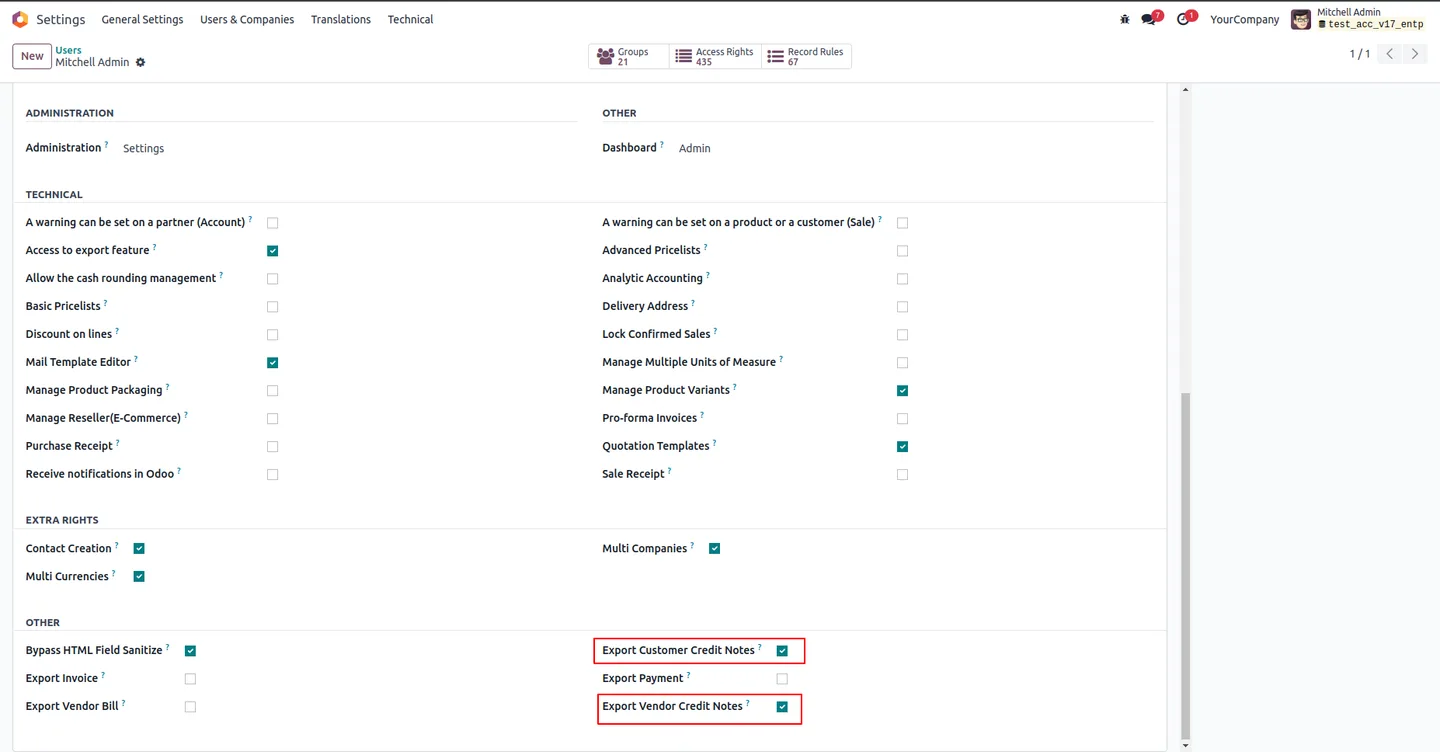This screenshot has width=1440, height=752.
Task: Click help mark beside Multi Companies
Action: point(693,545)
